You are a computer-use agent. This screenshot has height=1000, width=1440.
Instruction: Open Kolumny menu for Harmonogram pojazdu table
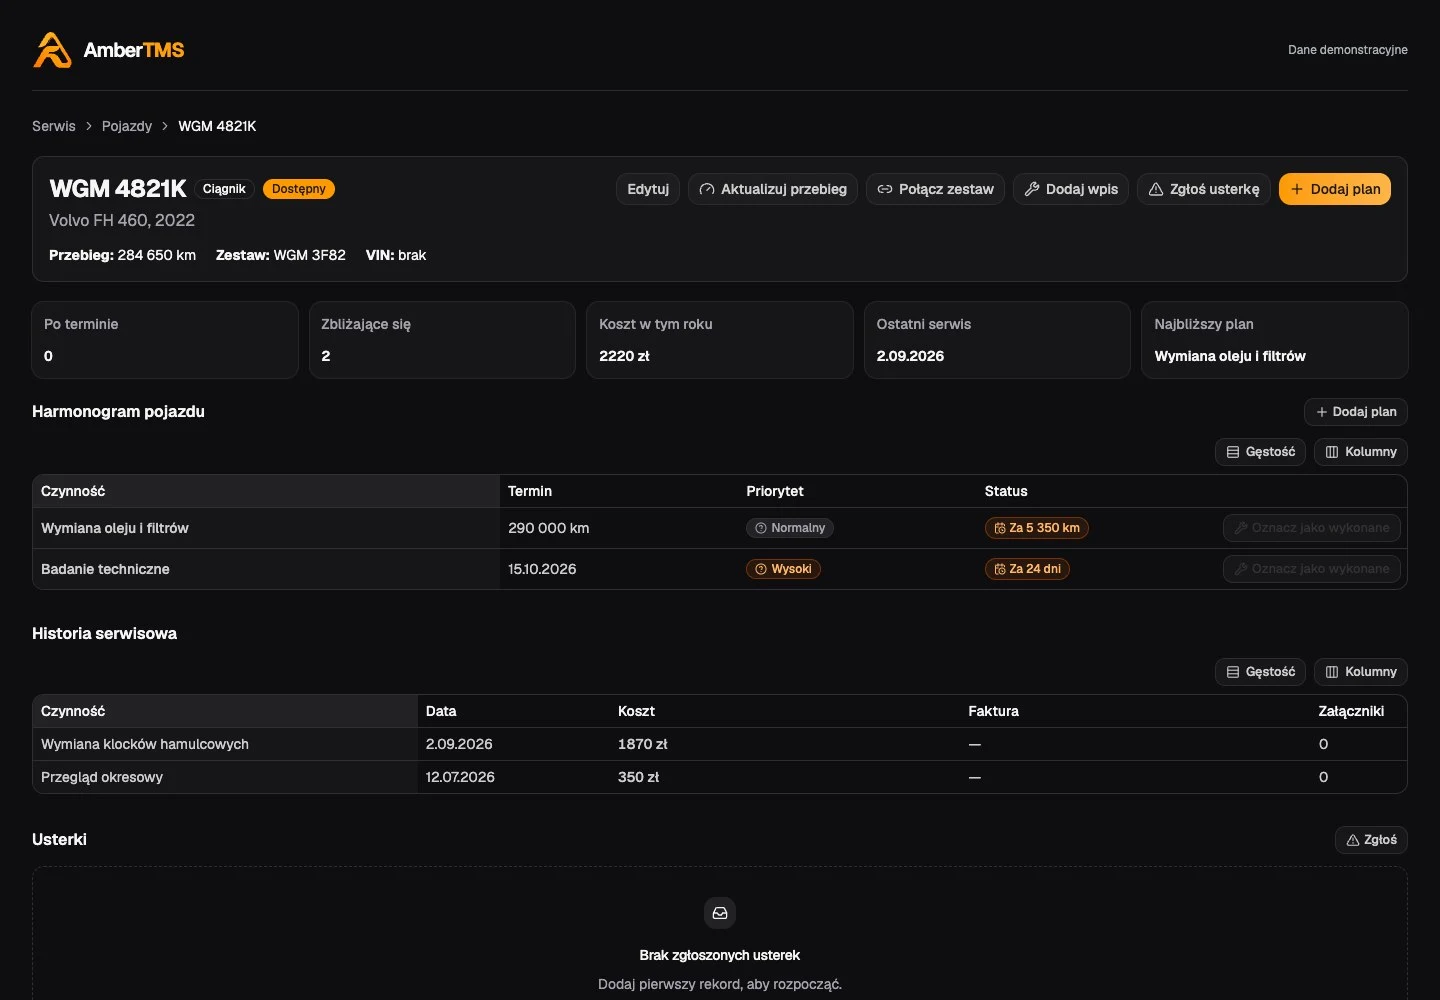pyautogui.click(x=1361, y=452)
